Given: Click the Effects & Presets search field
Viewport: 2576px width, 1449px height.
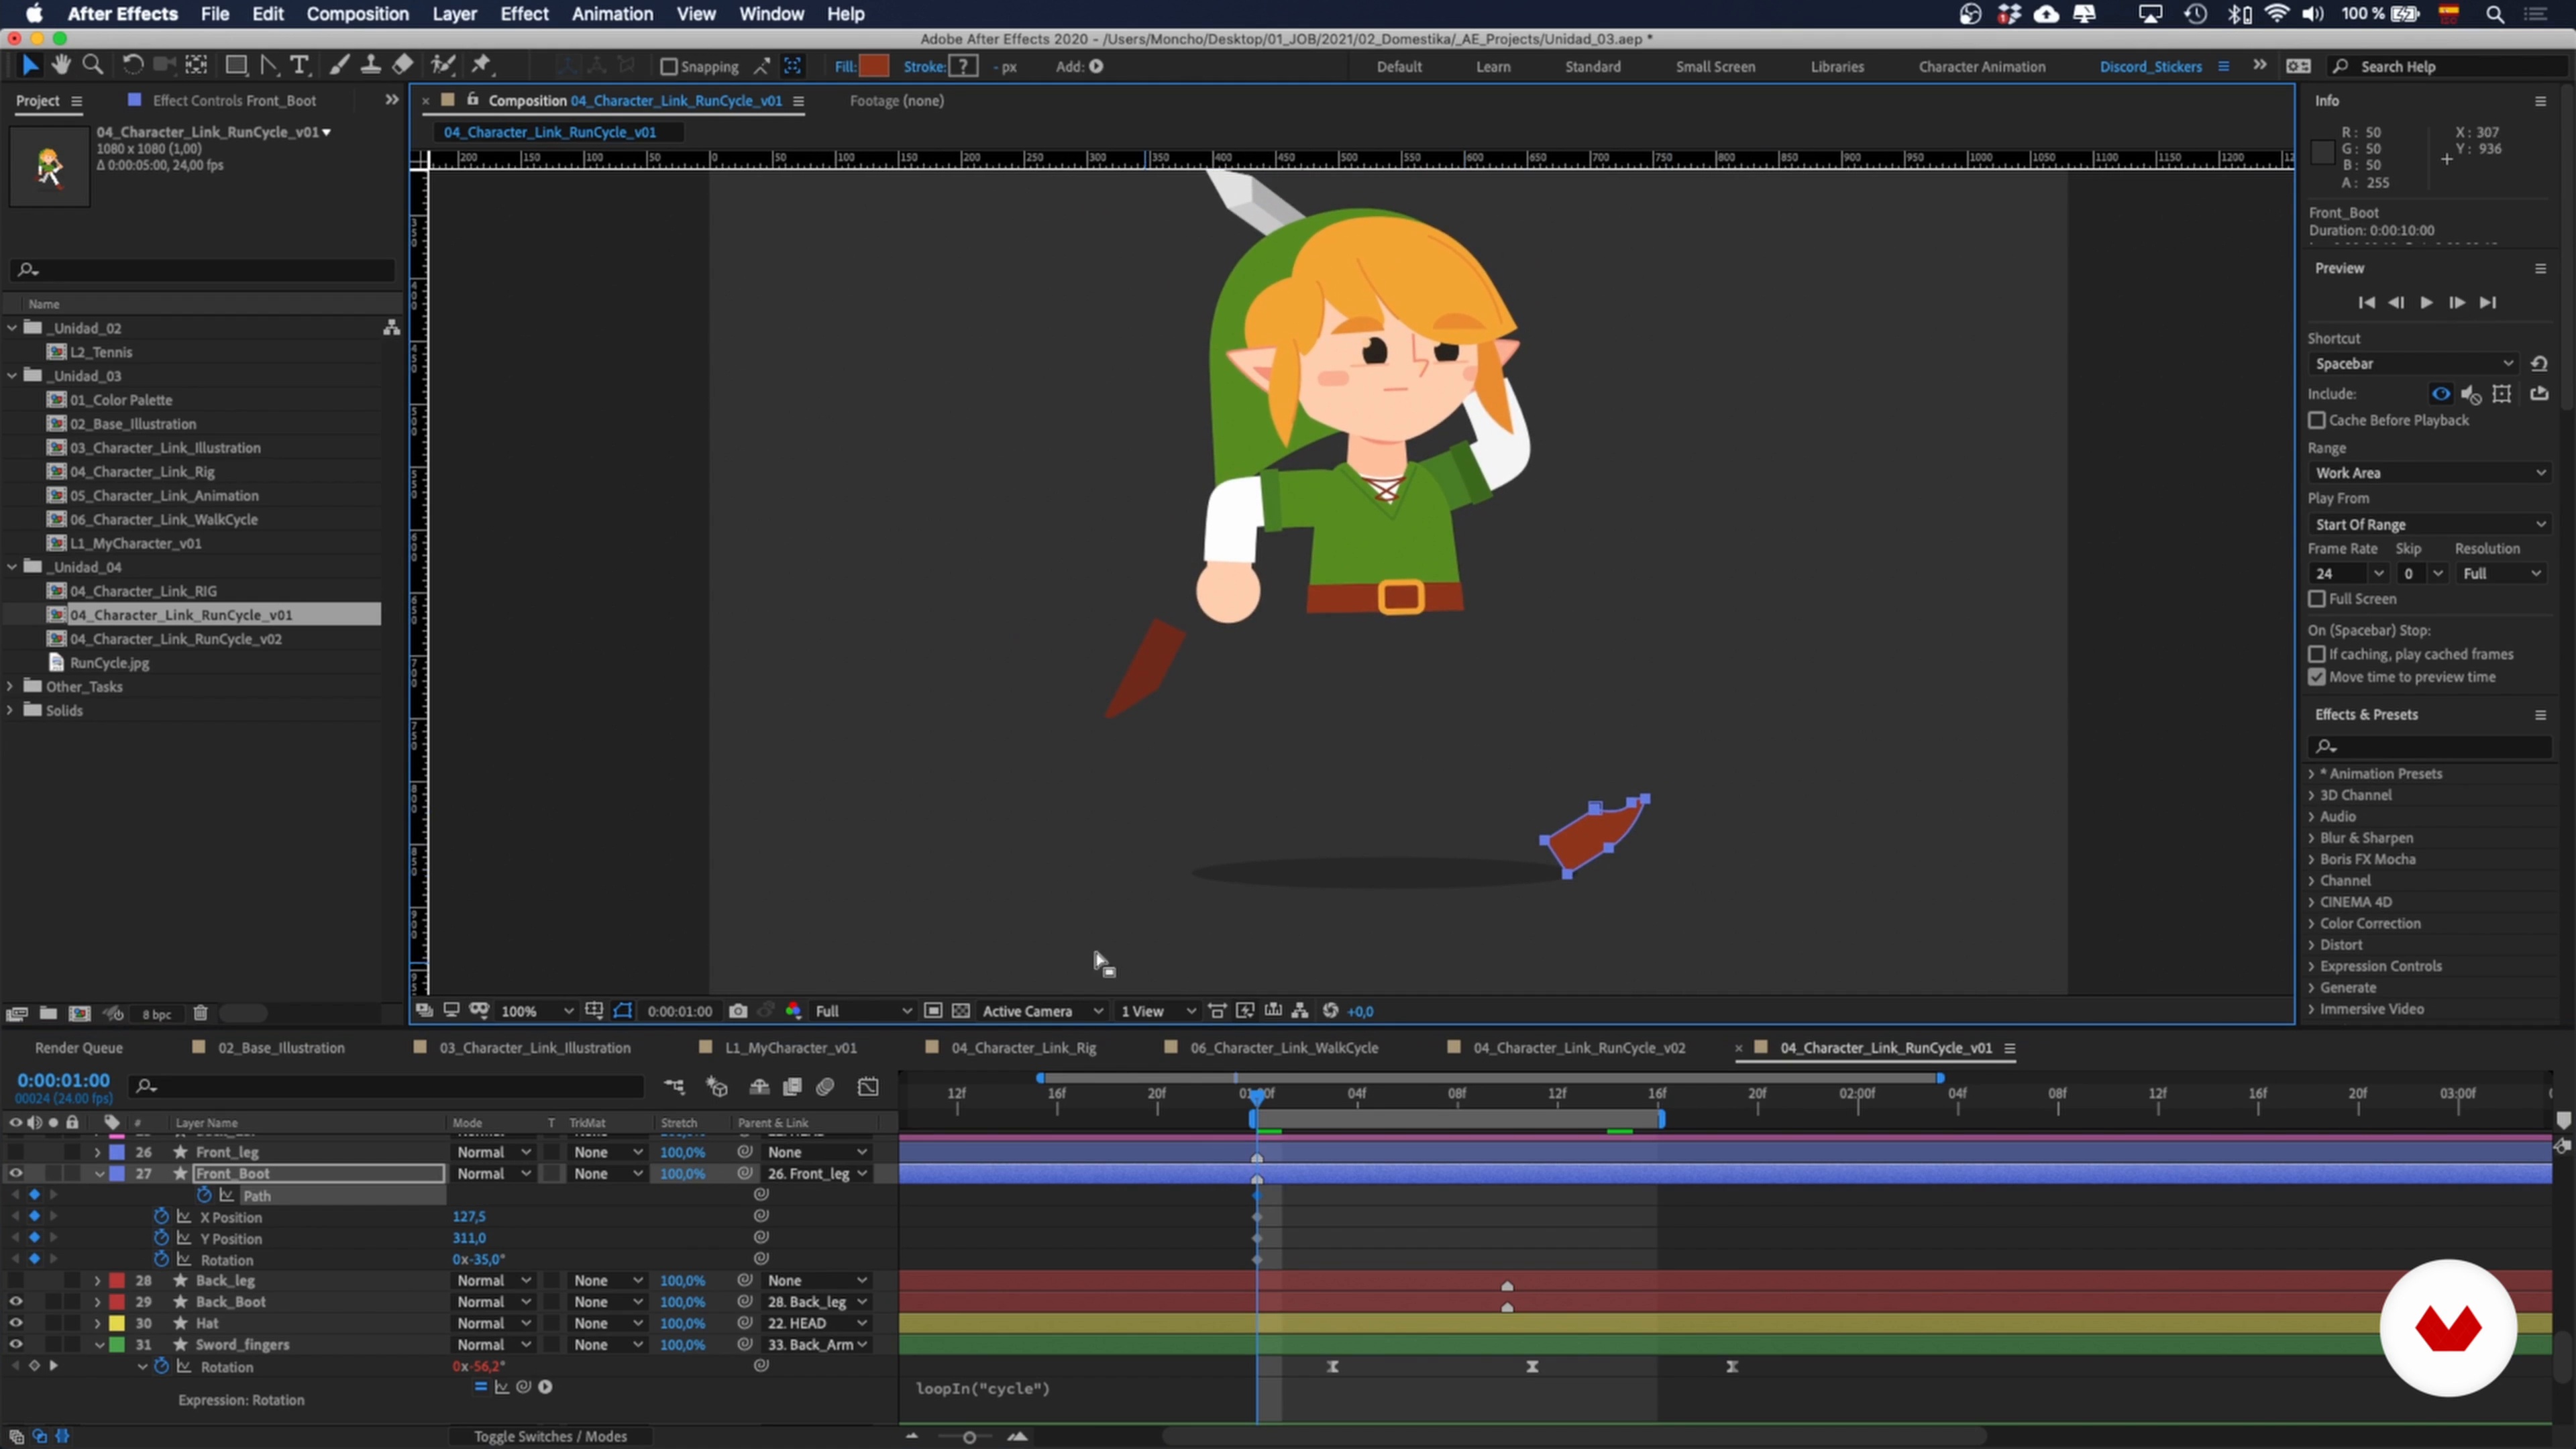Looking at the screenshot, I should point(2430,747).
